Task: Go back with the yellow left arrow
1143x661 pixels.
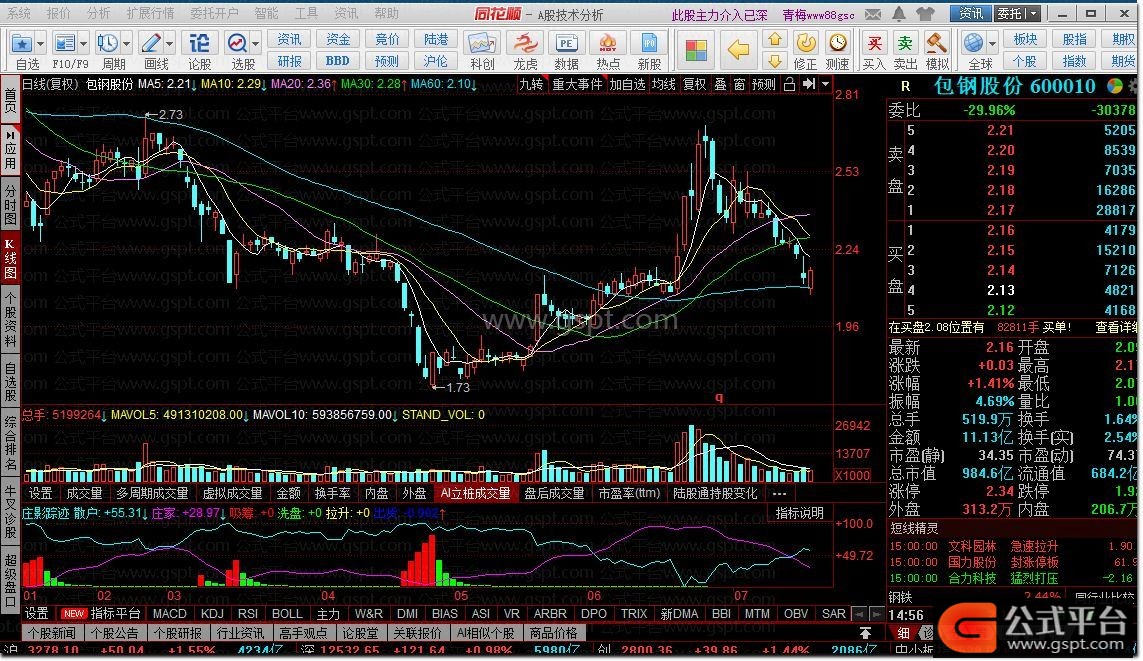Action: pos(738,50)
